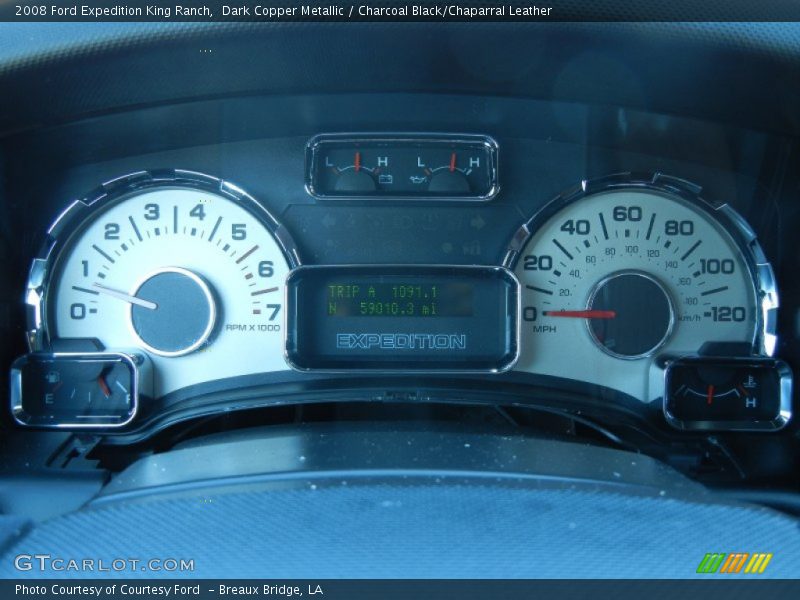Viewport: 800px width, 600px height.
Task: Click the striped color logo beside the watermark
Action: click(x=734, y=563)
